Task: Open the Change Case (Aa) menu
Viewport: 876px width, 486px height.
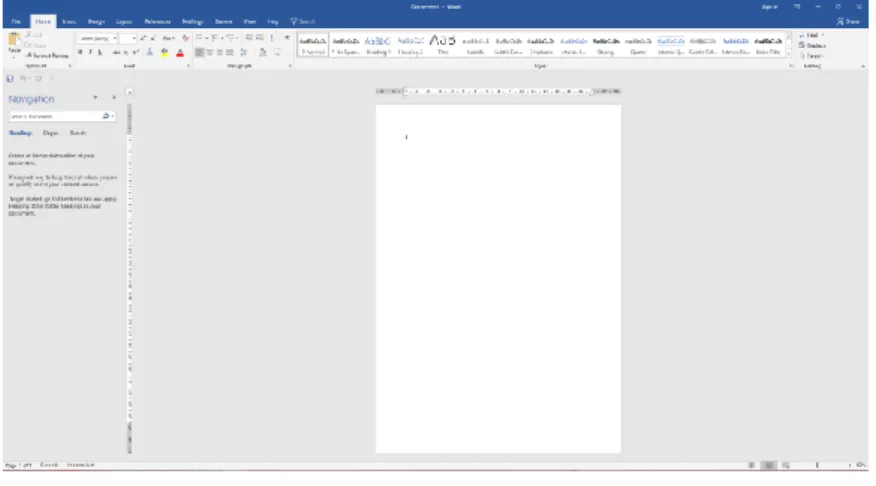Action: click(x=168, y=38)
